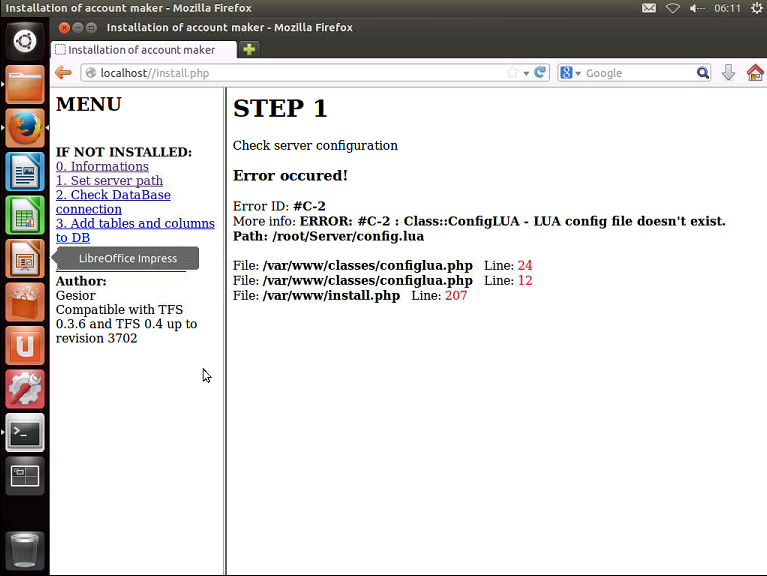Viewport: 767px width, 576px height.
Task: Open the sound volume indicator
Action: tap(697, 8)
